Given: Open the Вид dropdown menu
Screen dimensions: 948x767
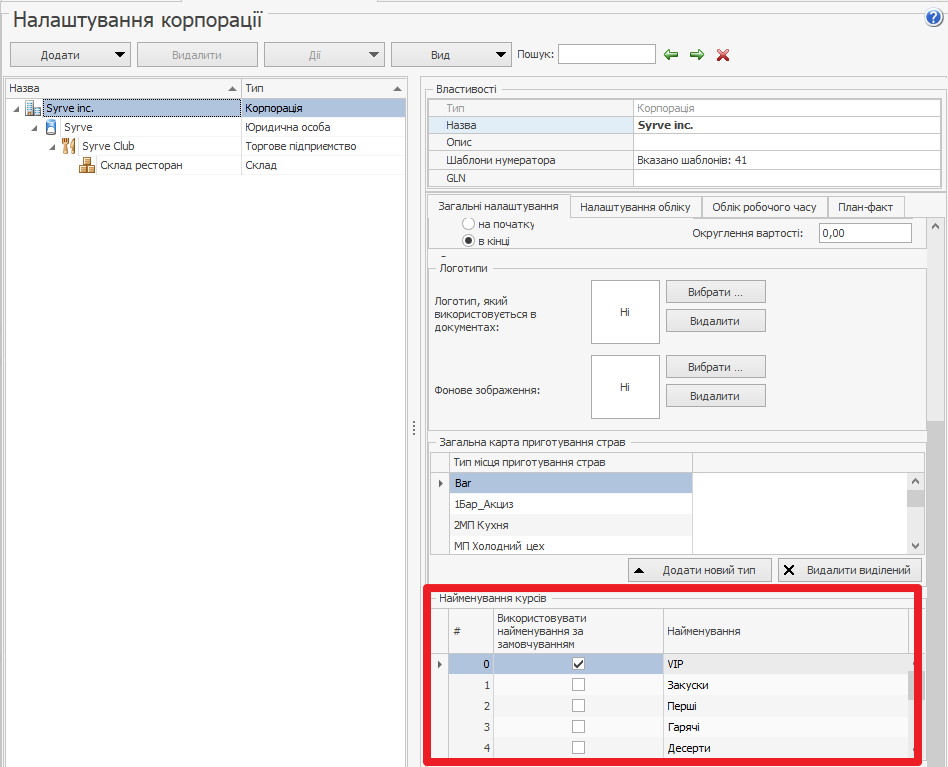Looking at the screenshot, I should coord(451,55).
